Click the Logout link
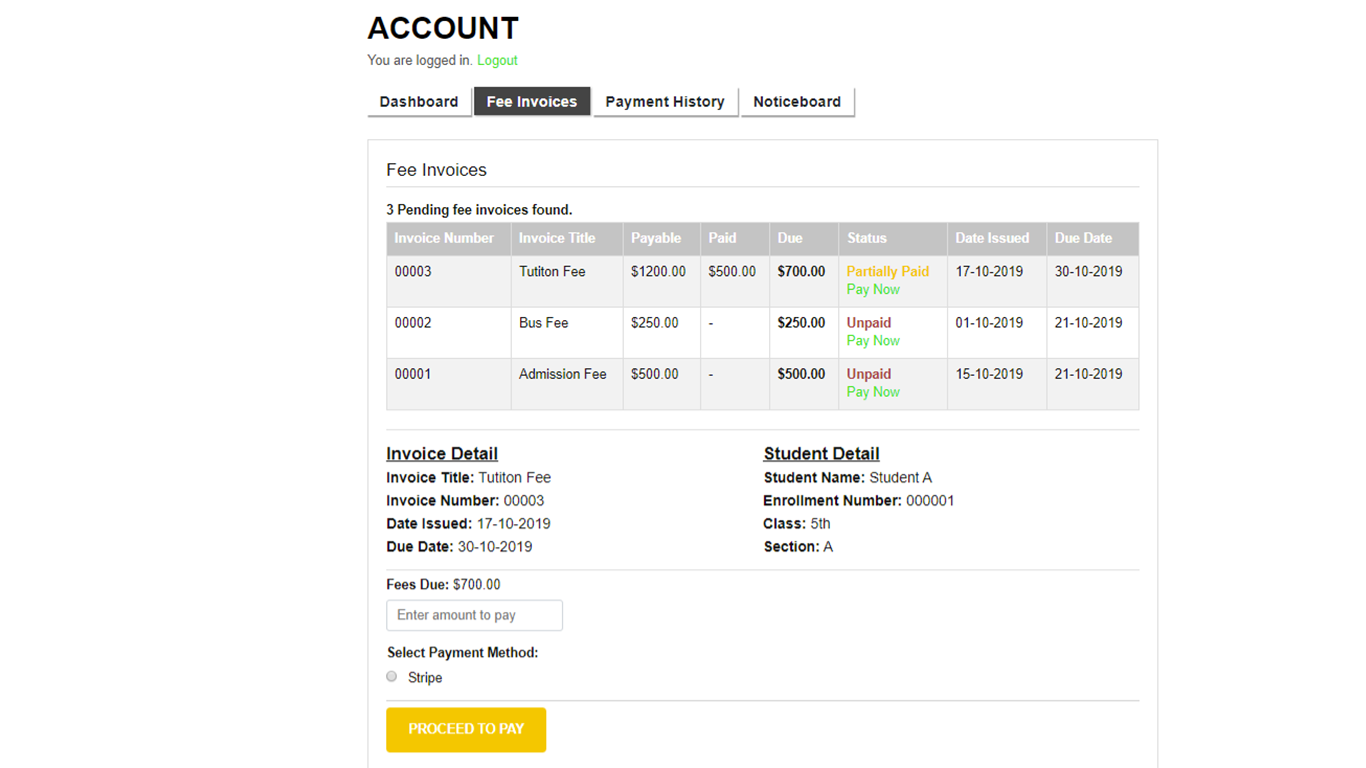 [497, 60]
